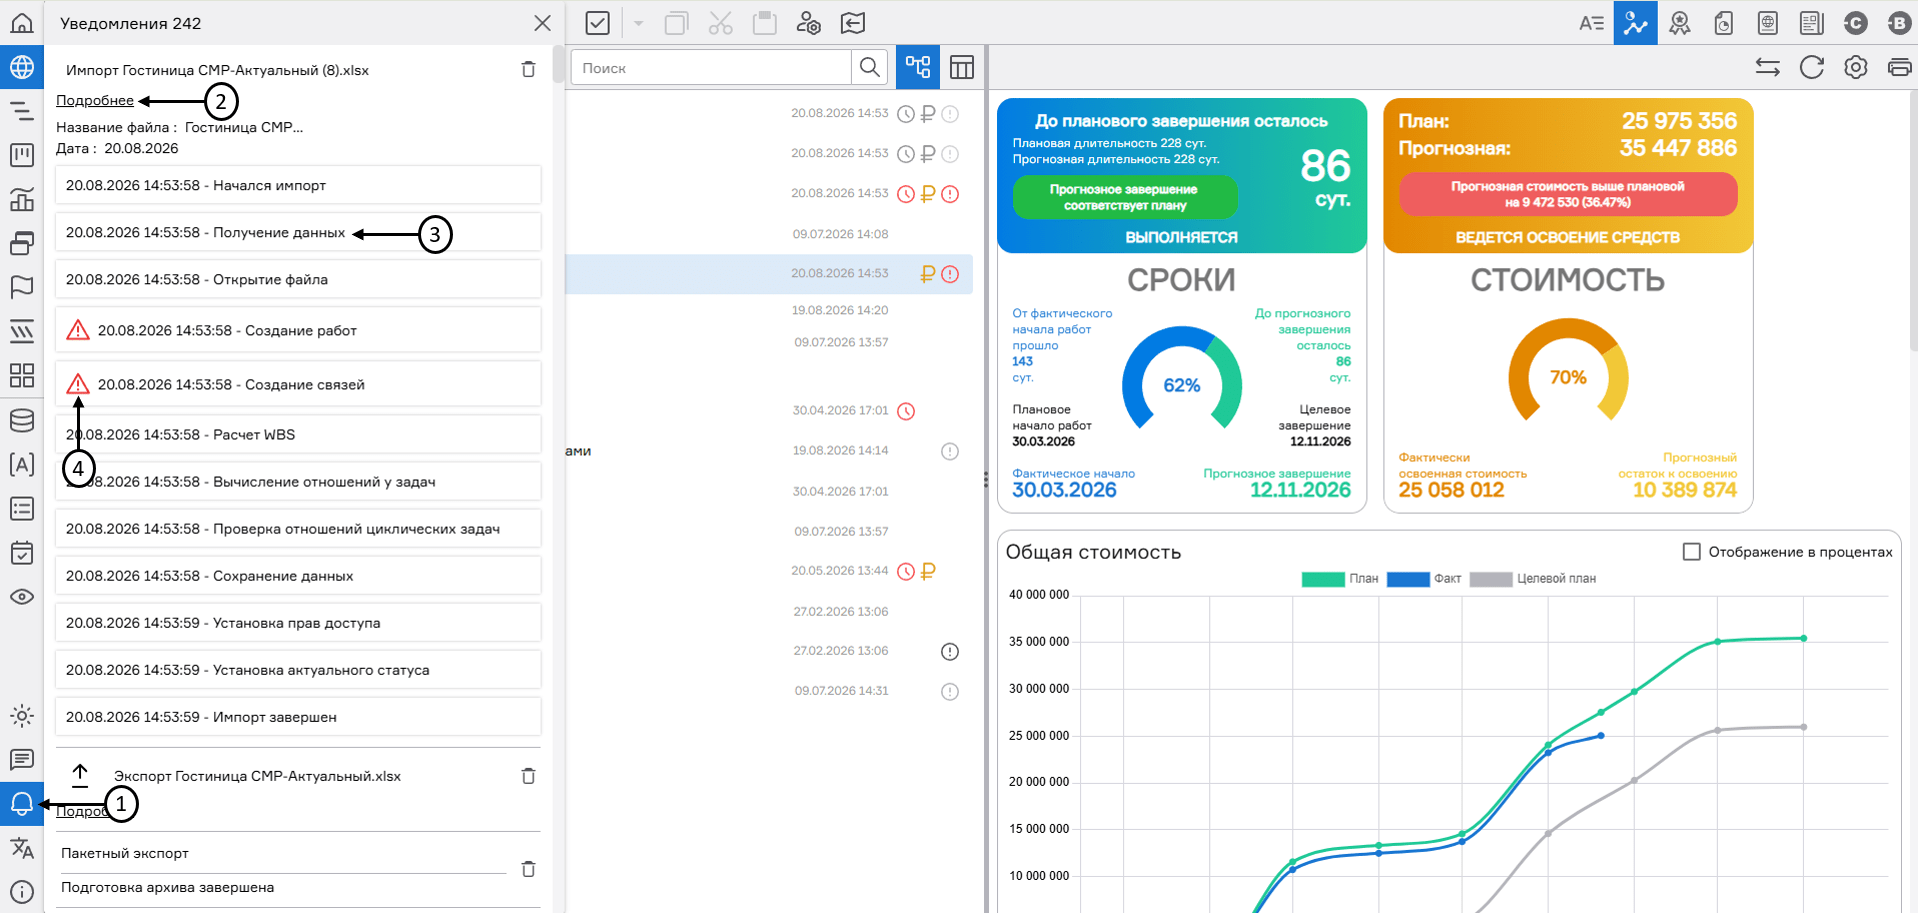
Task: Click the print icon above dashboard
Action: [x=1899, y=67]
